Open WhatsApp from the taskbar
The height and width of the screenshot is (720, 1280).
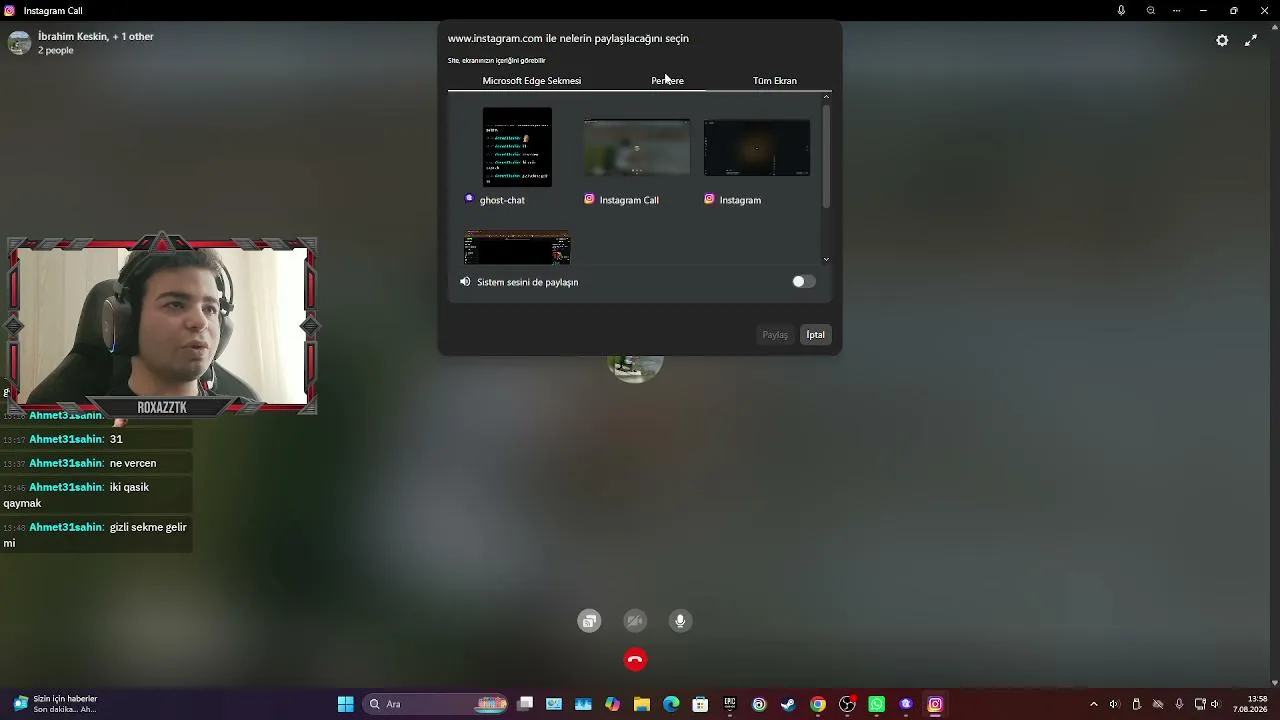tap(876, 704)
